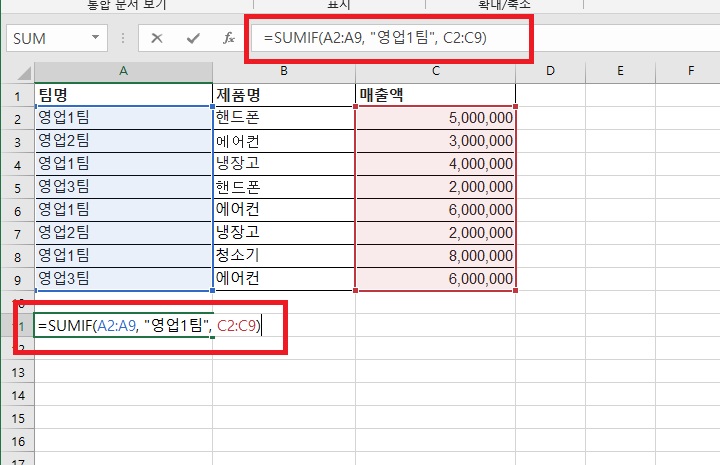Click cell B9 containing 에어컨
The width and height of the screenshot is (720, 465).
click(x=284, y=279)
